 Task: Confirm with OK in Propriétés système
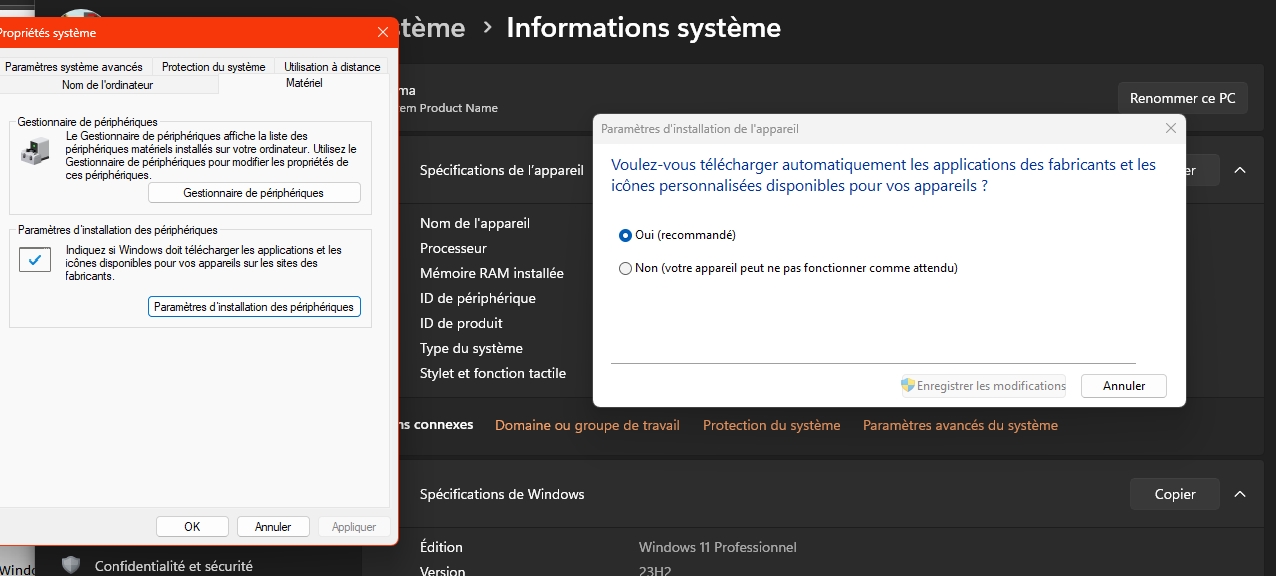[x=192, y=527]
